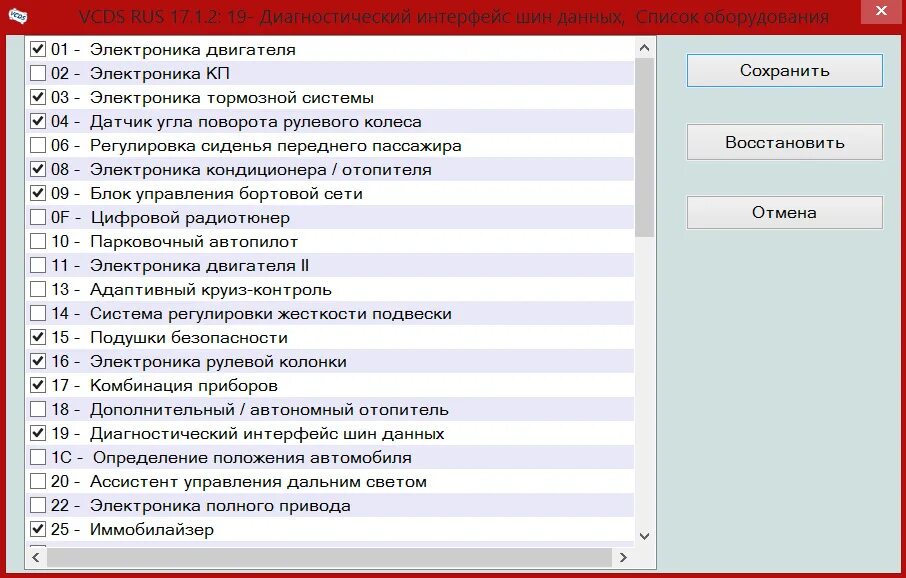This screenshot has height=578, width=906.
Task: Check 18 Дополнительный / автономный отопитель box
Action: (x=38, y=409)
